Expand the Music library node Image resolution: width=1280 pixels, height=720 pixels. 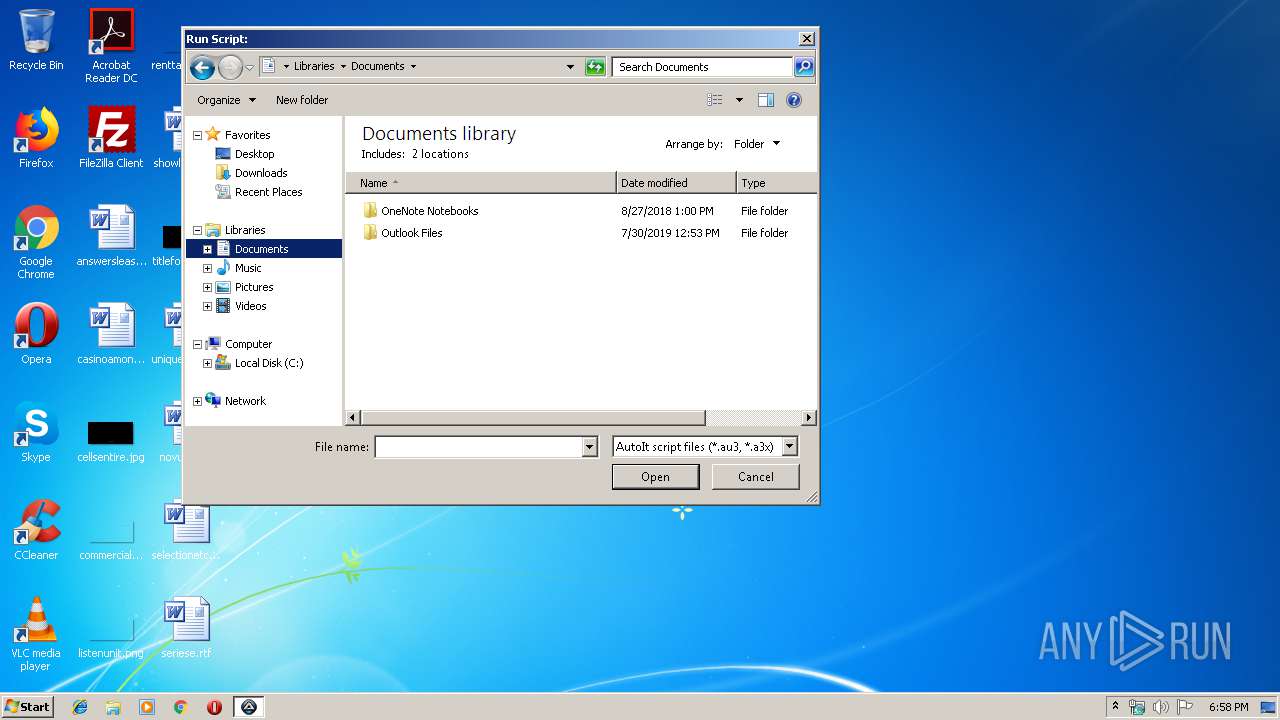coord(207,268)
